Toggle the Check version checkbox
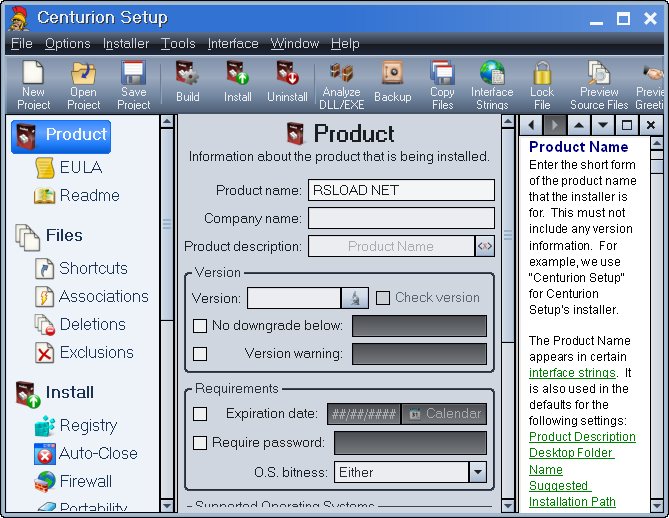669x518 pixels. pyautogui.click(x=383, y=298)
